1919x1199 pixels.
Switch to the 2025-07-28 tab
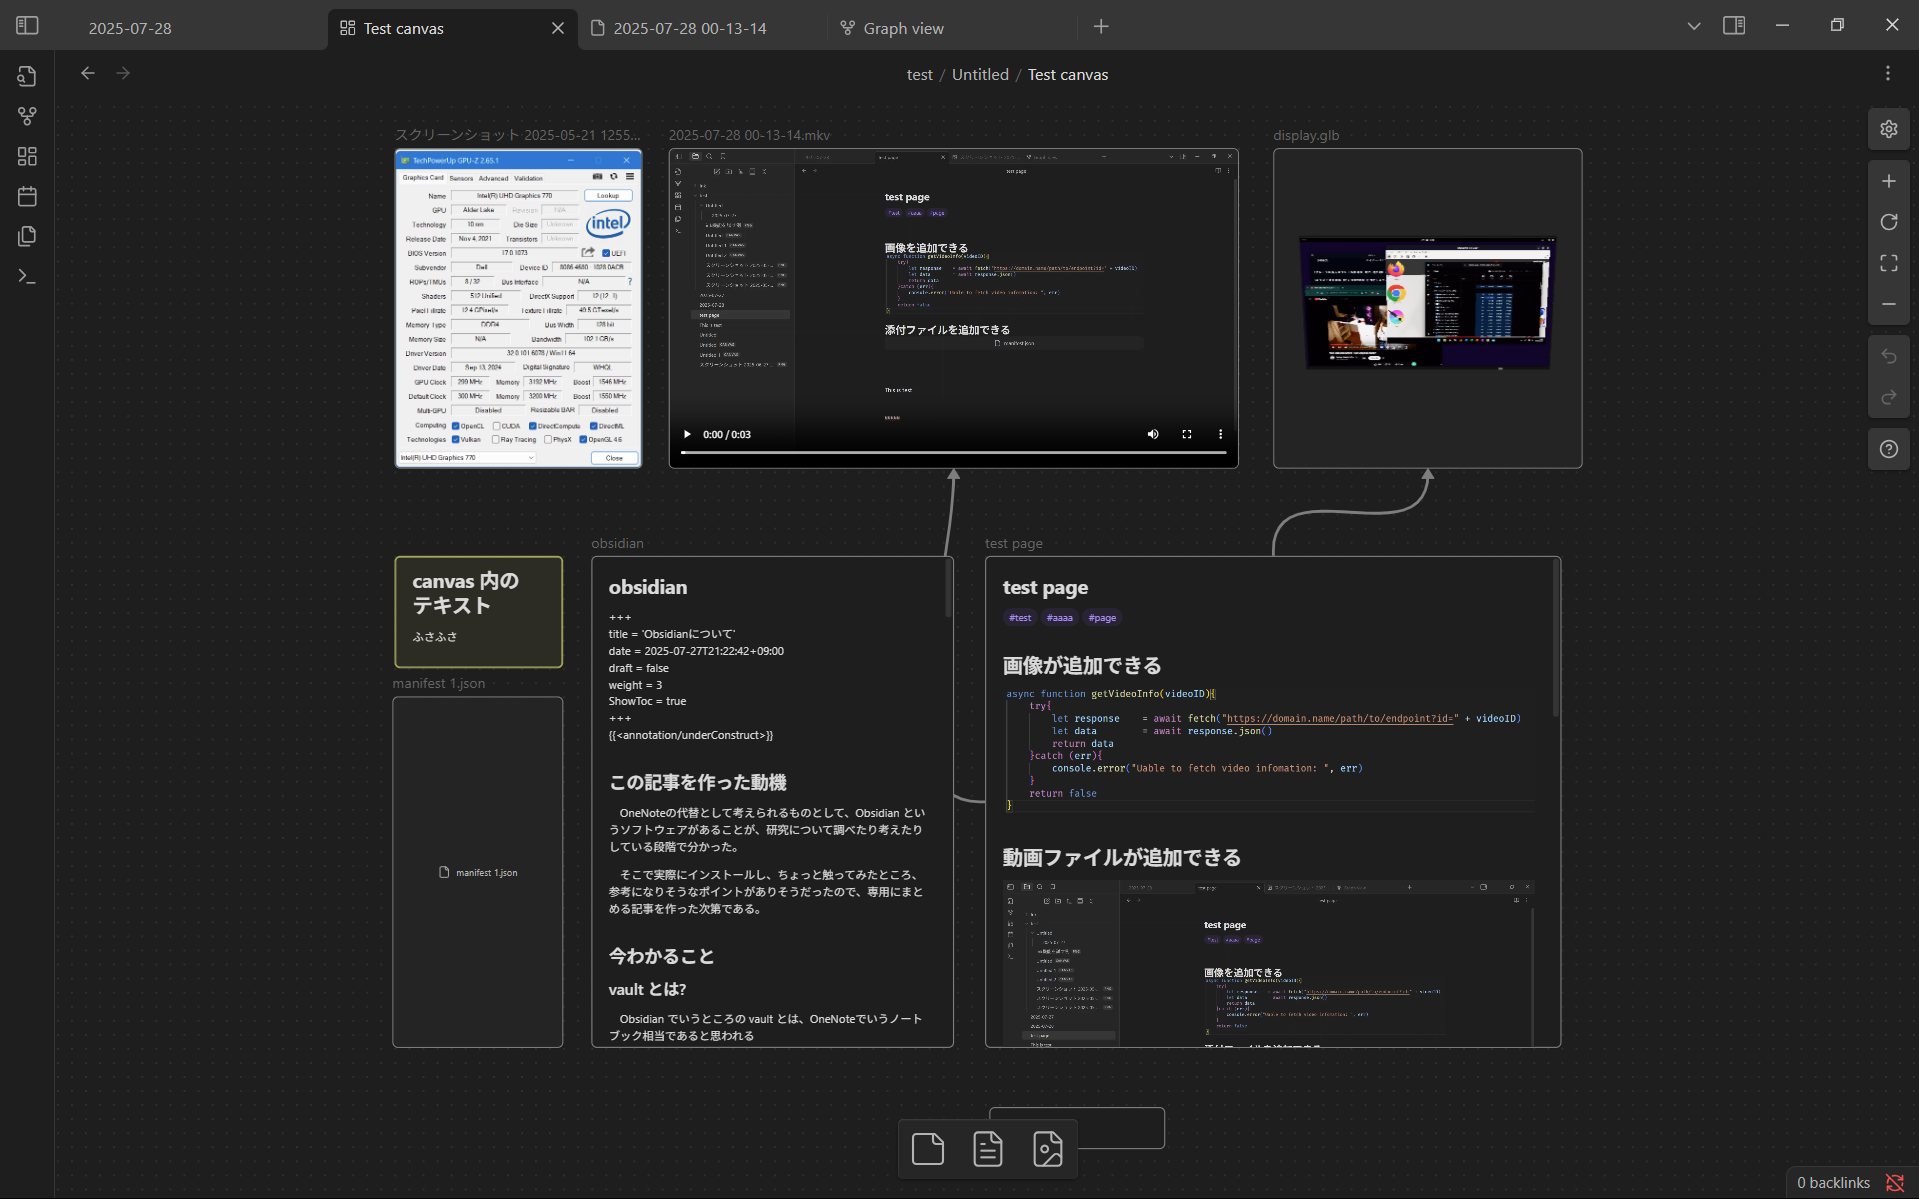130,28
